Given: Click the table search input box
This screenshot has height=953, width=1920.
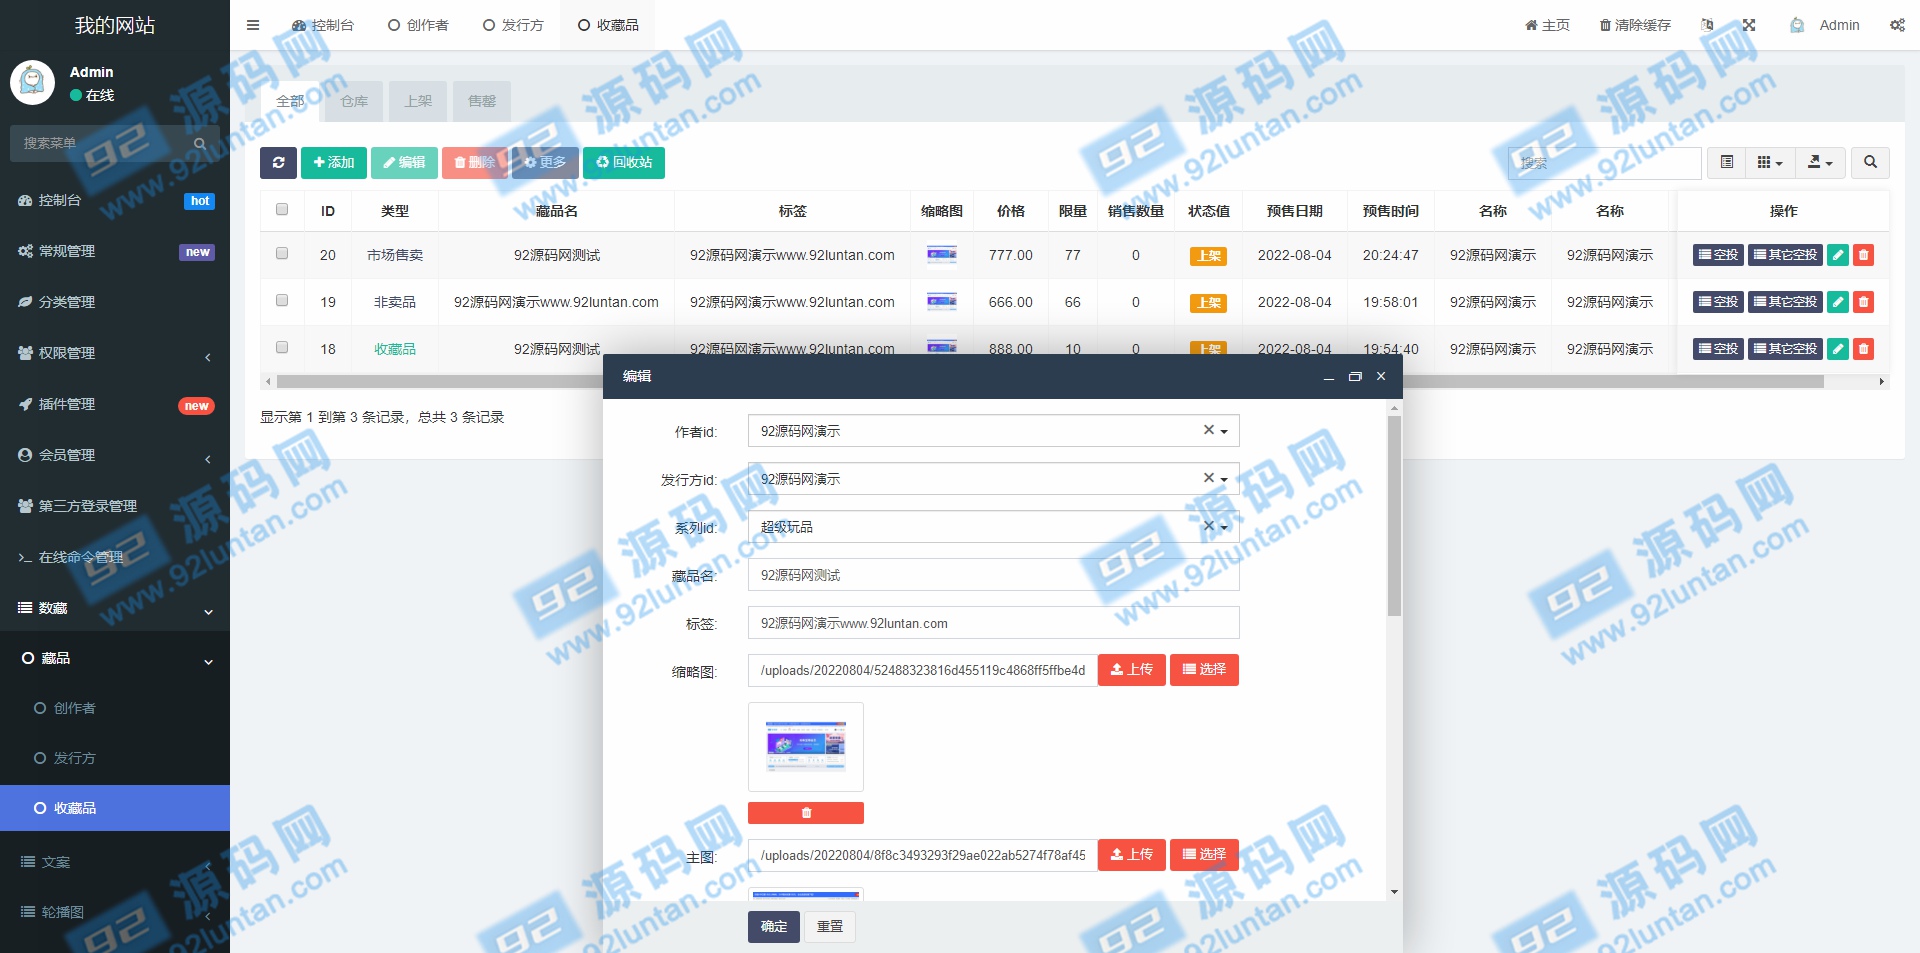Looking at the screenshot, I should click(1604, 162).
